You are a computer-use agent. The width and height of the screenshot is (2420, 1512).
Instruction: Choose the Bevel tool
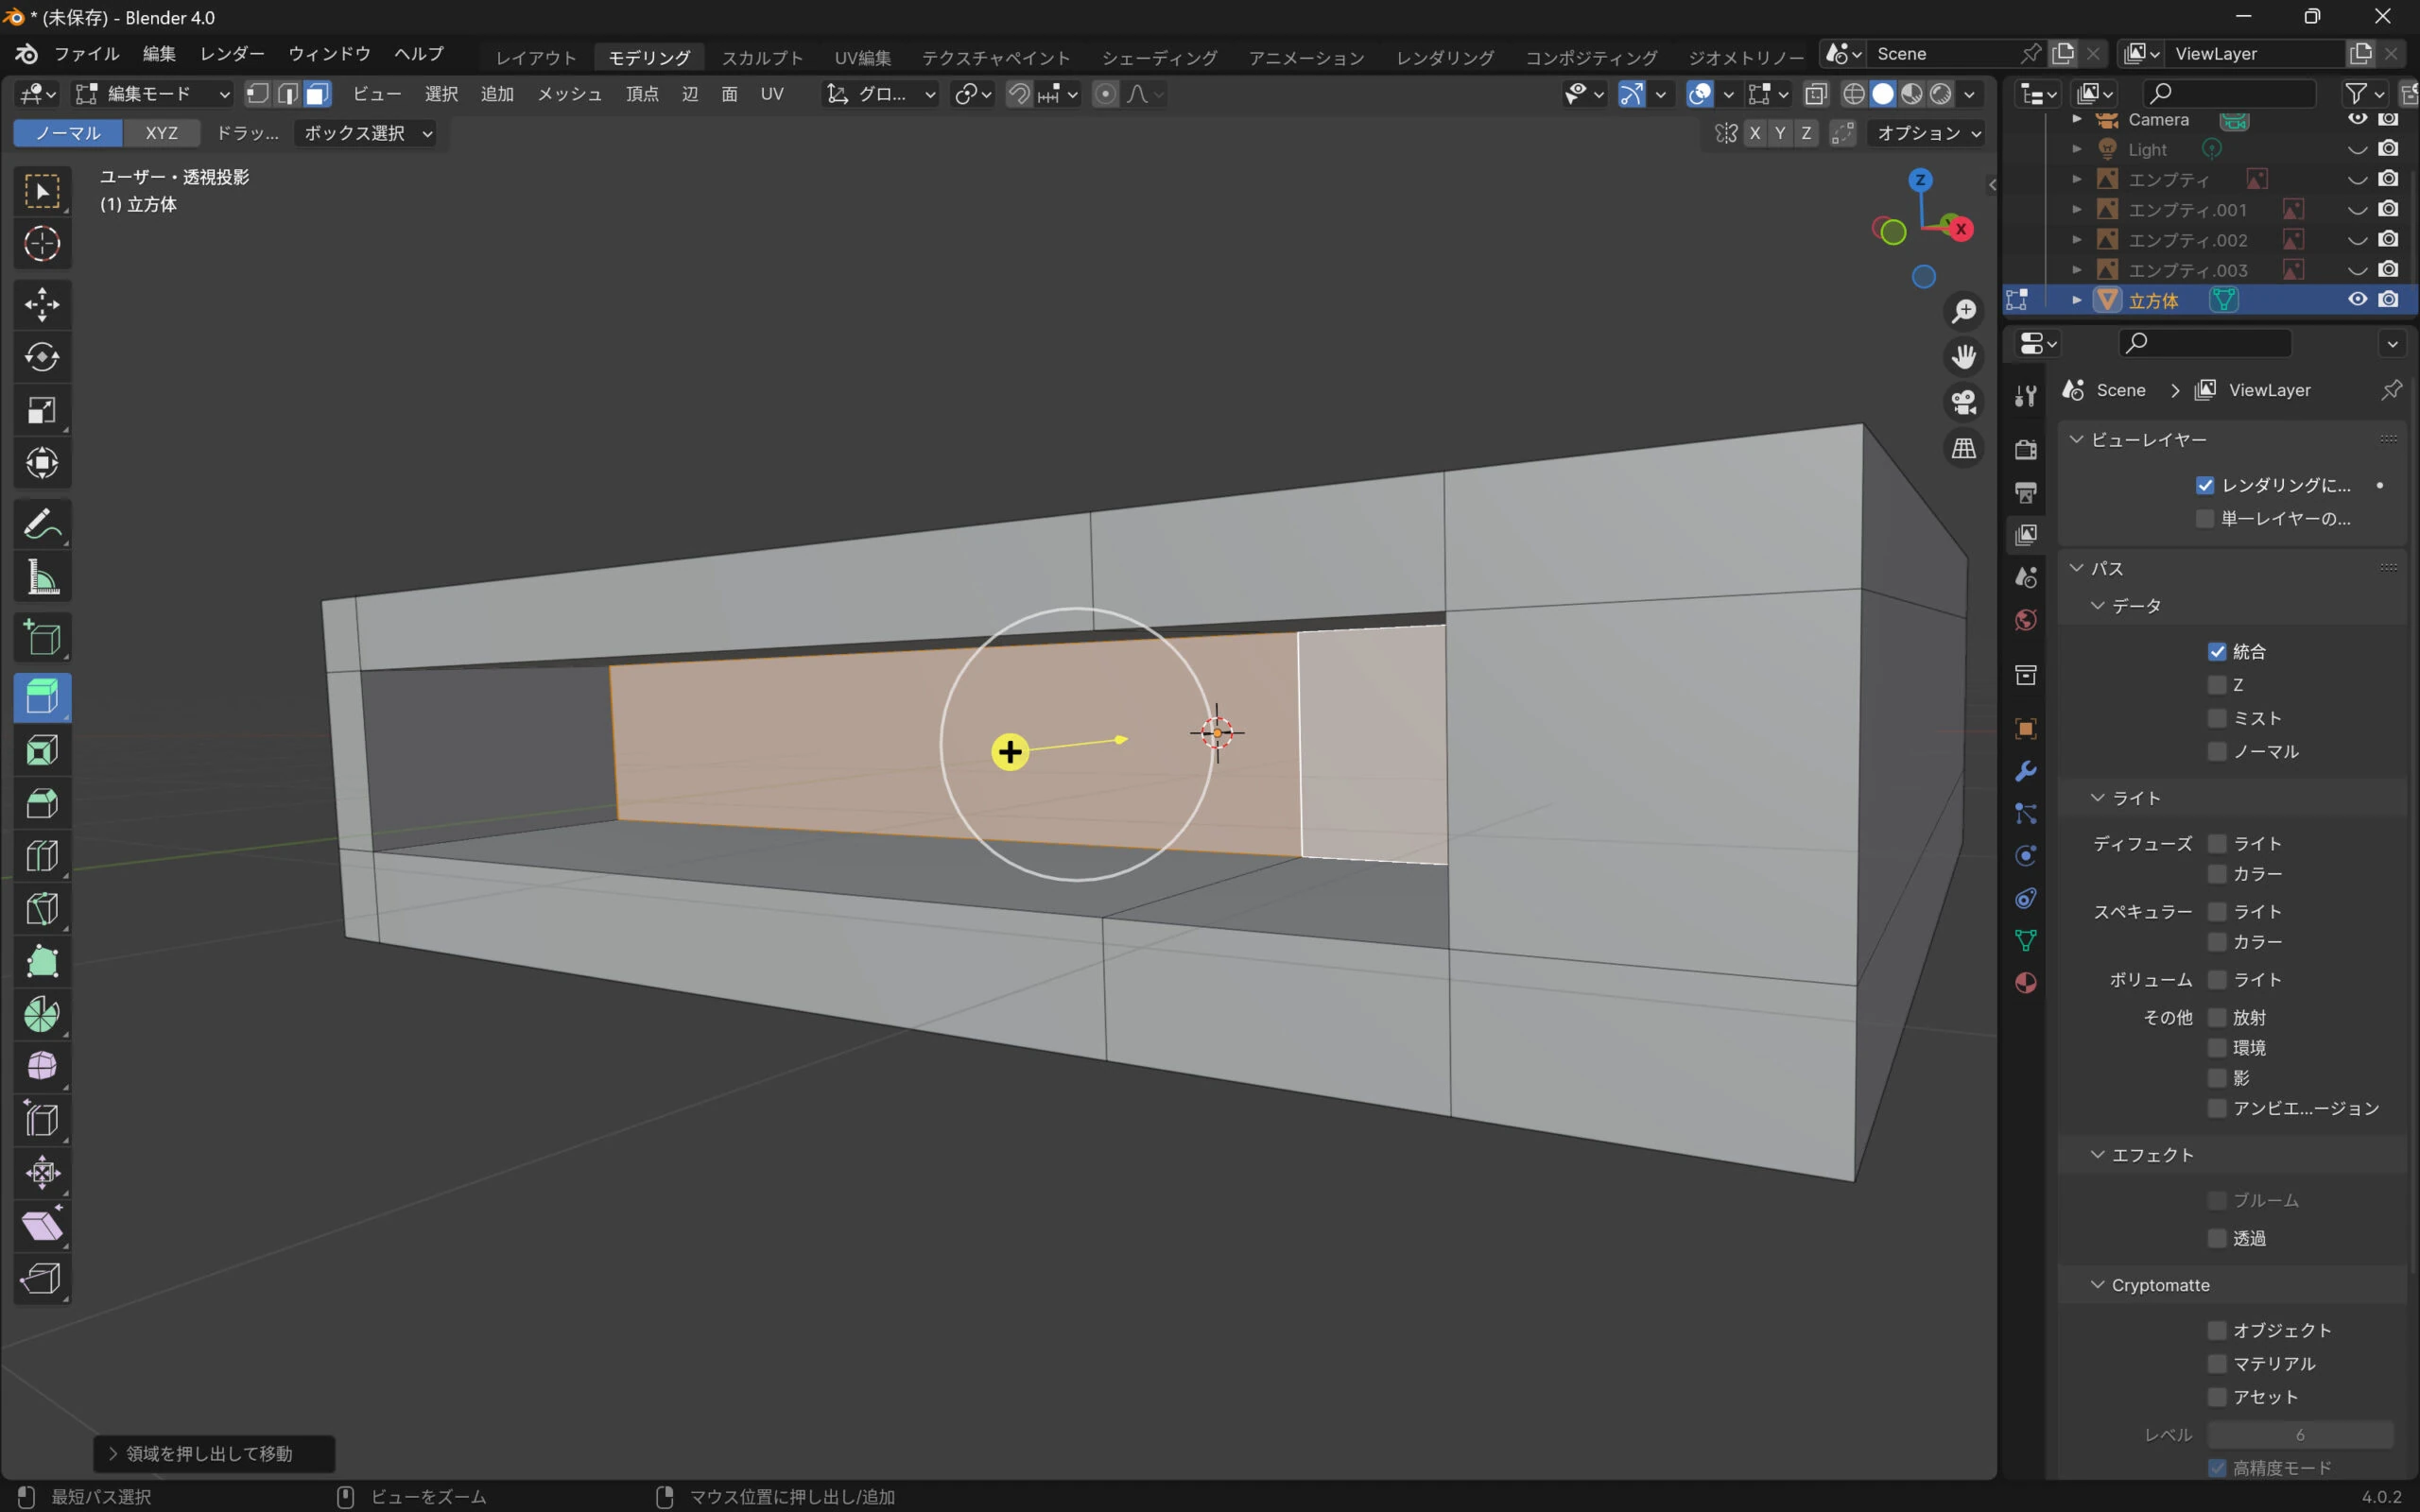[x=42, y=803]
